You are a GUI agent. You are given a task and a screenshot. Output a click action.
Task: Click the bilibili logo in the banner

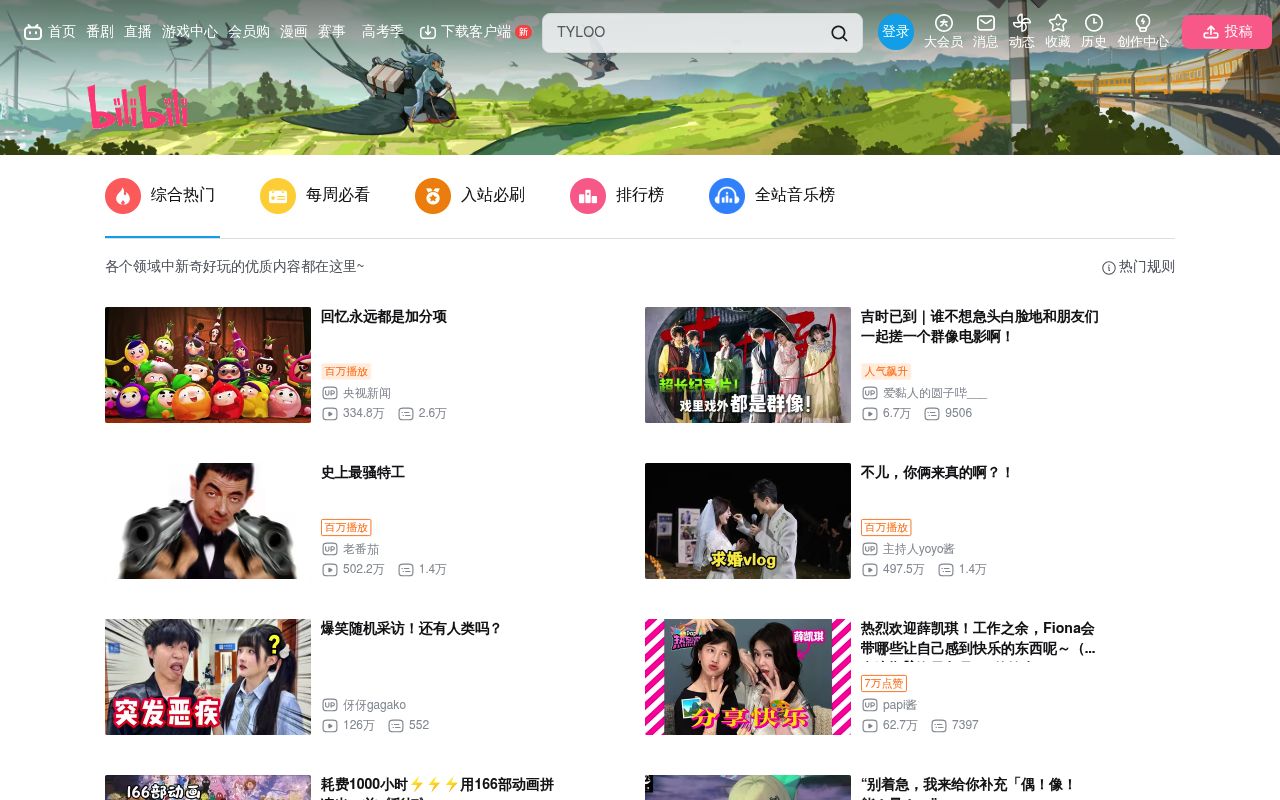138,107
